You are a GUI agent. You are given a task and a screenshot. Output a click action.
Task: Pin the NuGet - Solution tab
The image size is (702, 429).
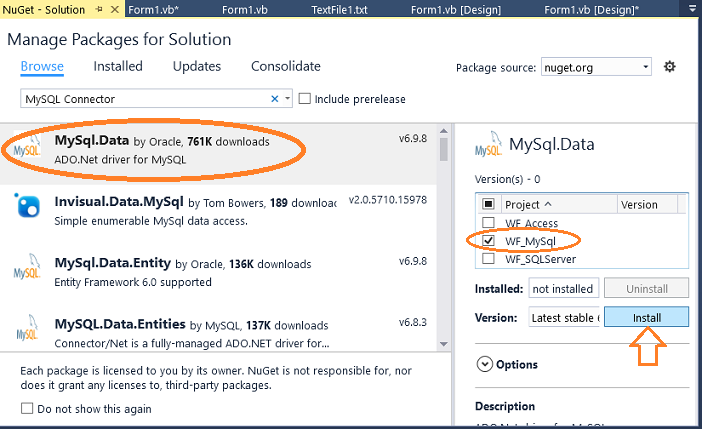[x=99, y=9]
